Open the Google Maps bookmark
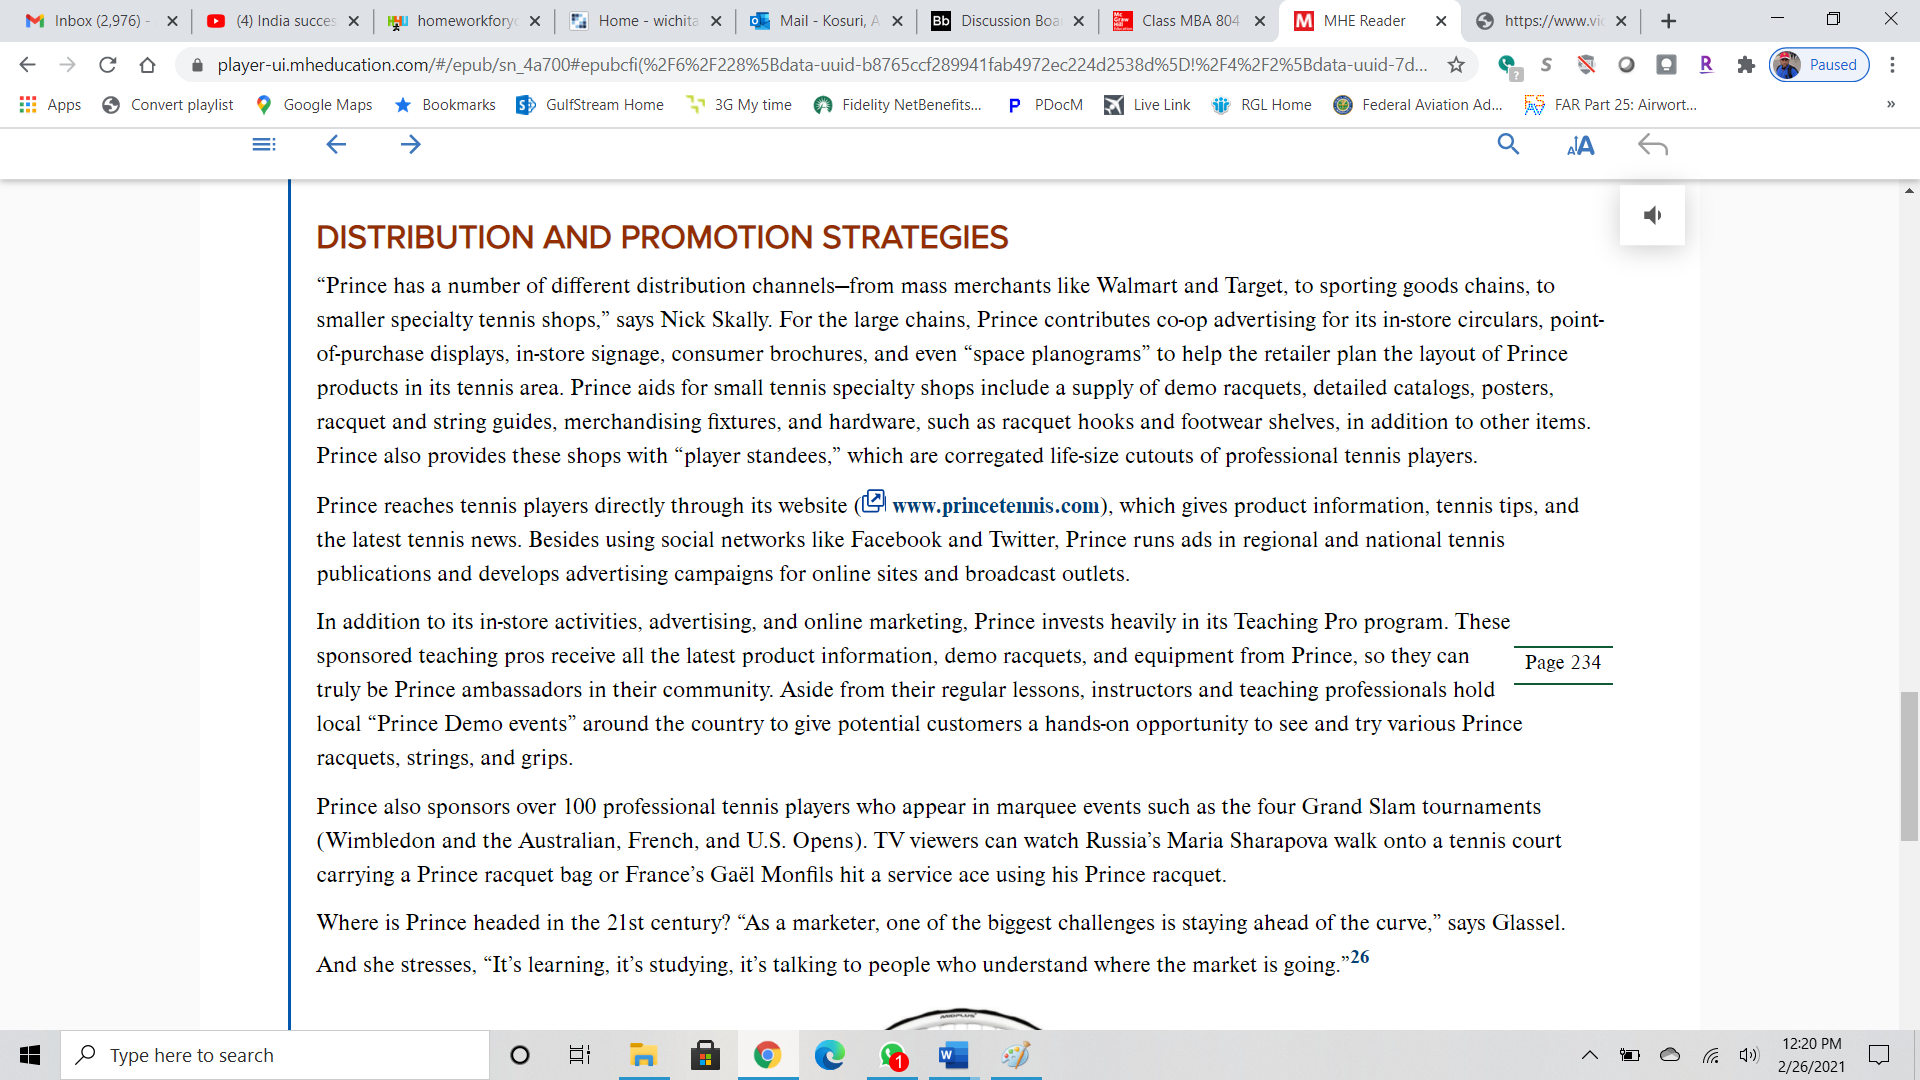 [x=315, y=104]
